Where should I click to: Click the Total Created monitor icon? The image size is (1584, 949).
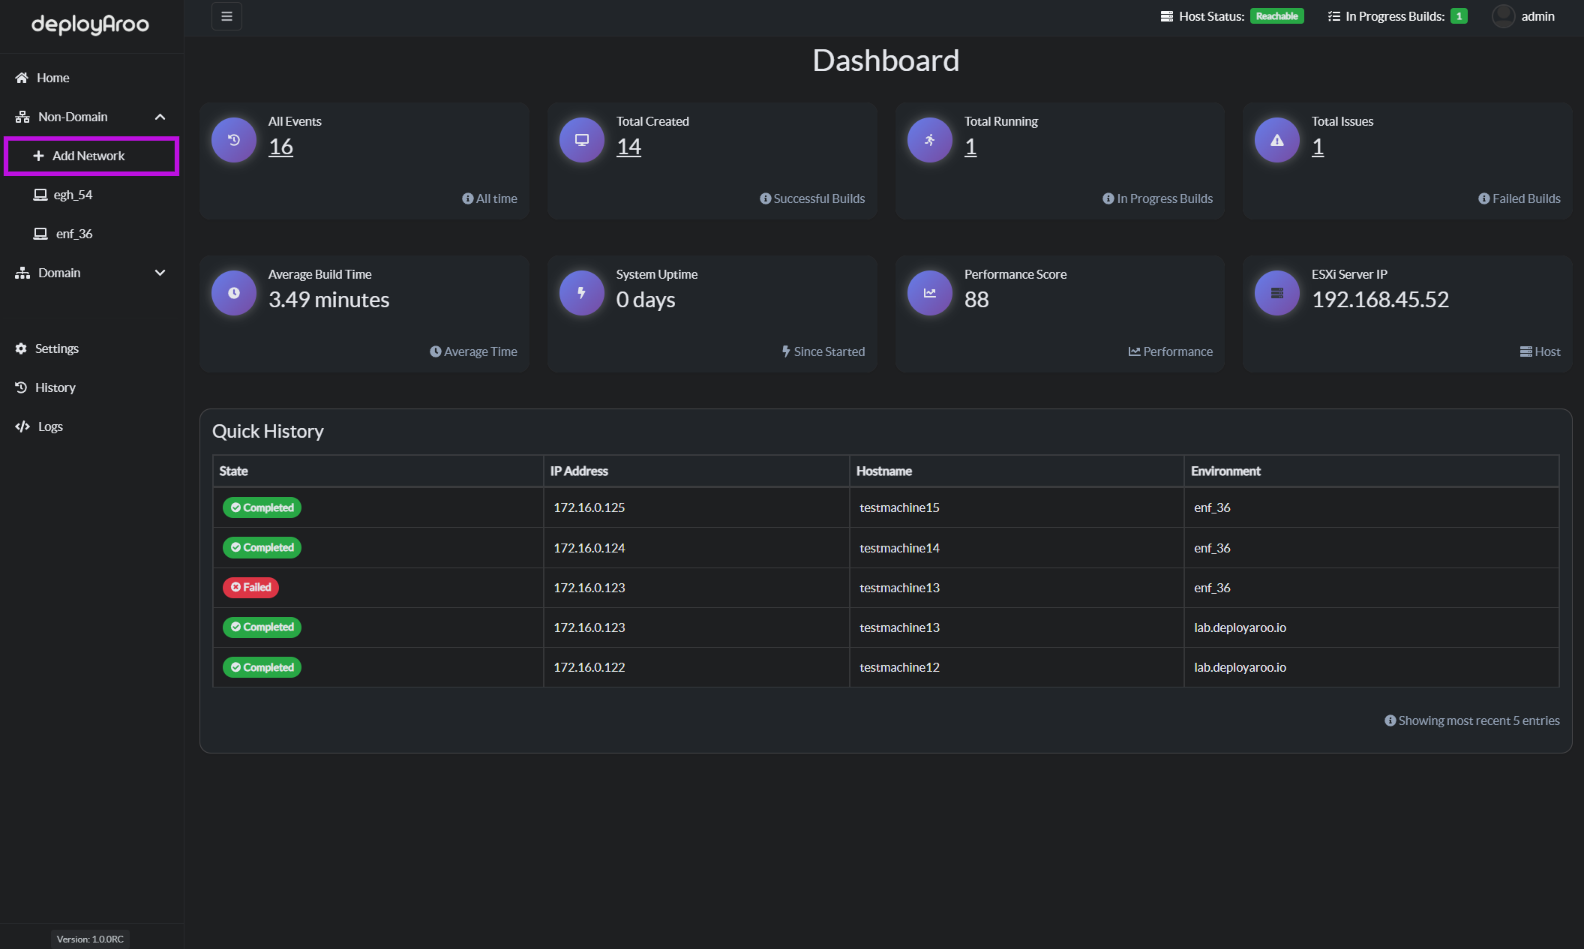coord(582,140)
